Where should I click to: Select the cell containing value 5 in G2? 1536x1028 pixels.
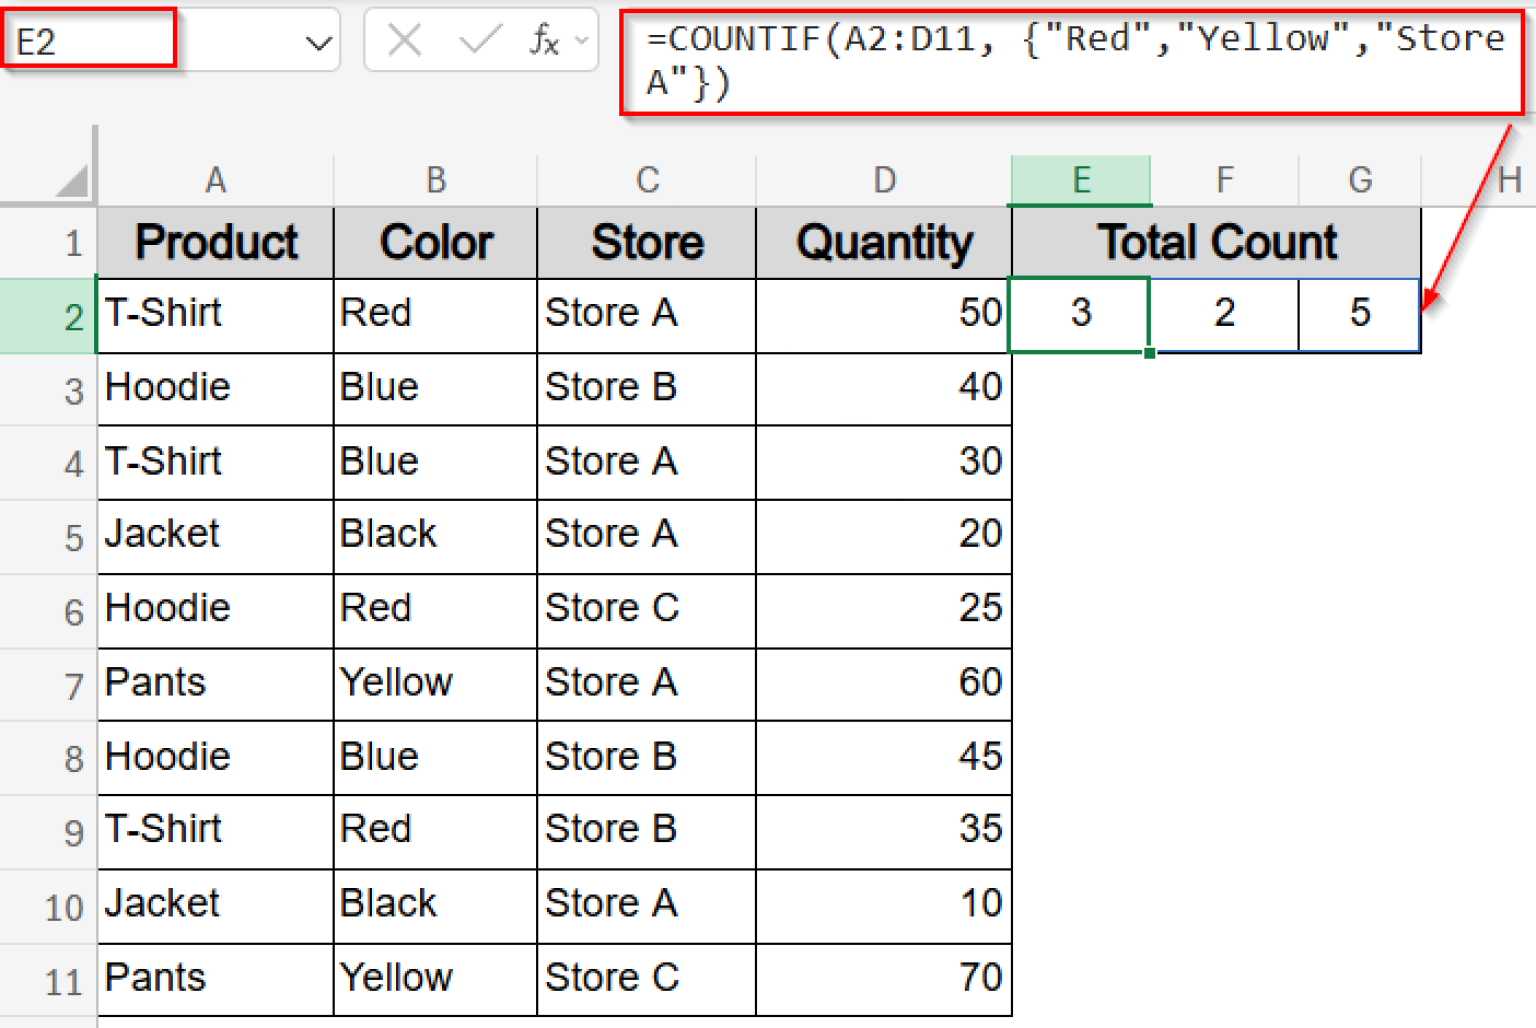coord(1359,314)
